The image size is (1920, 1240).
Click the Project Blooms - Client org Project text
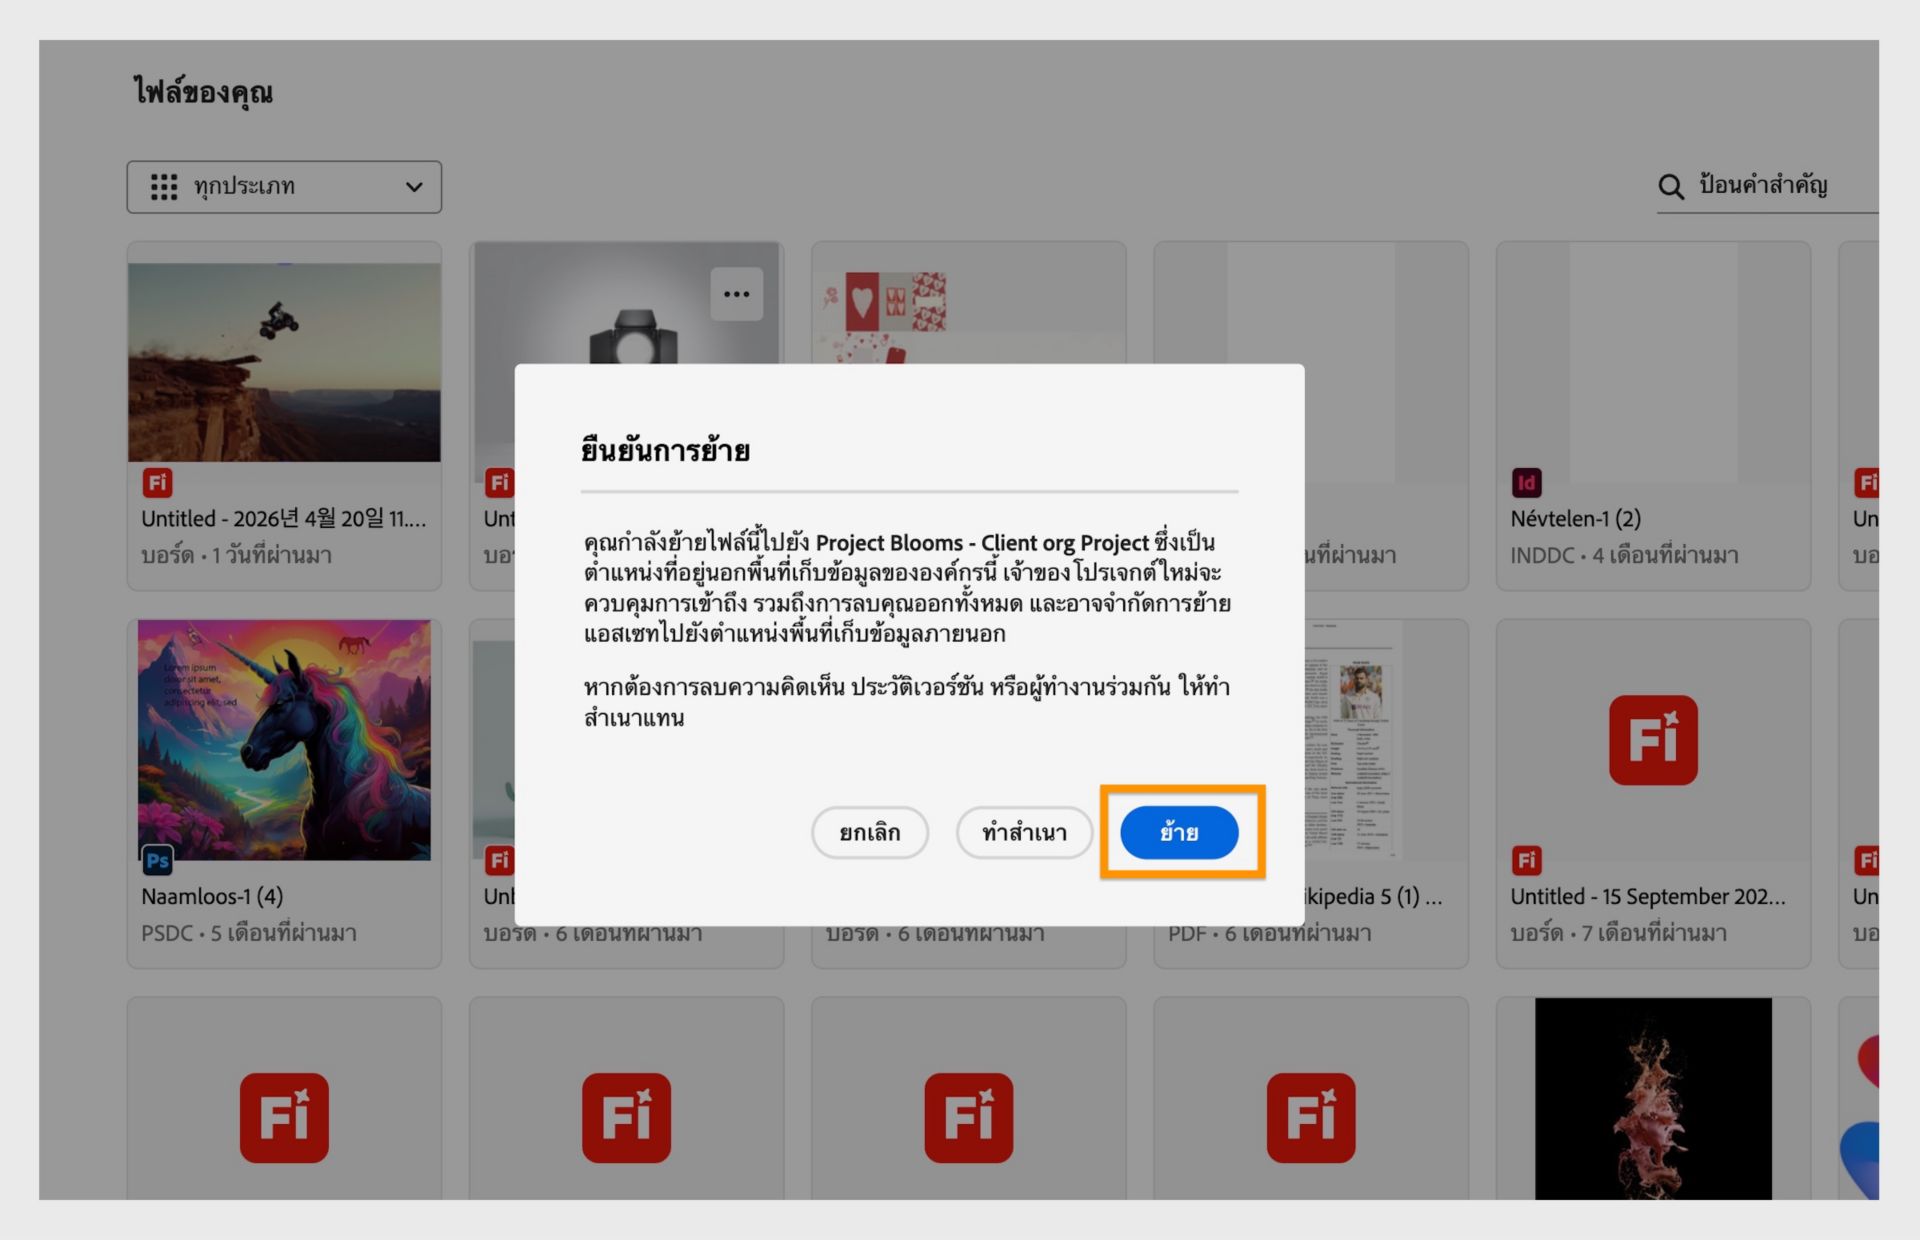coord(982,543)
